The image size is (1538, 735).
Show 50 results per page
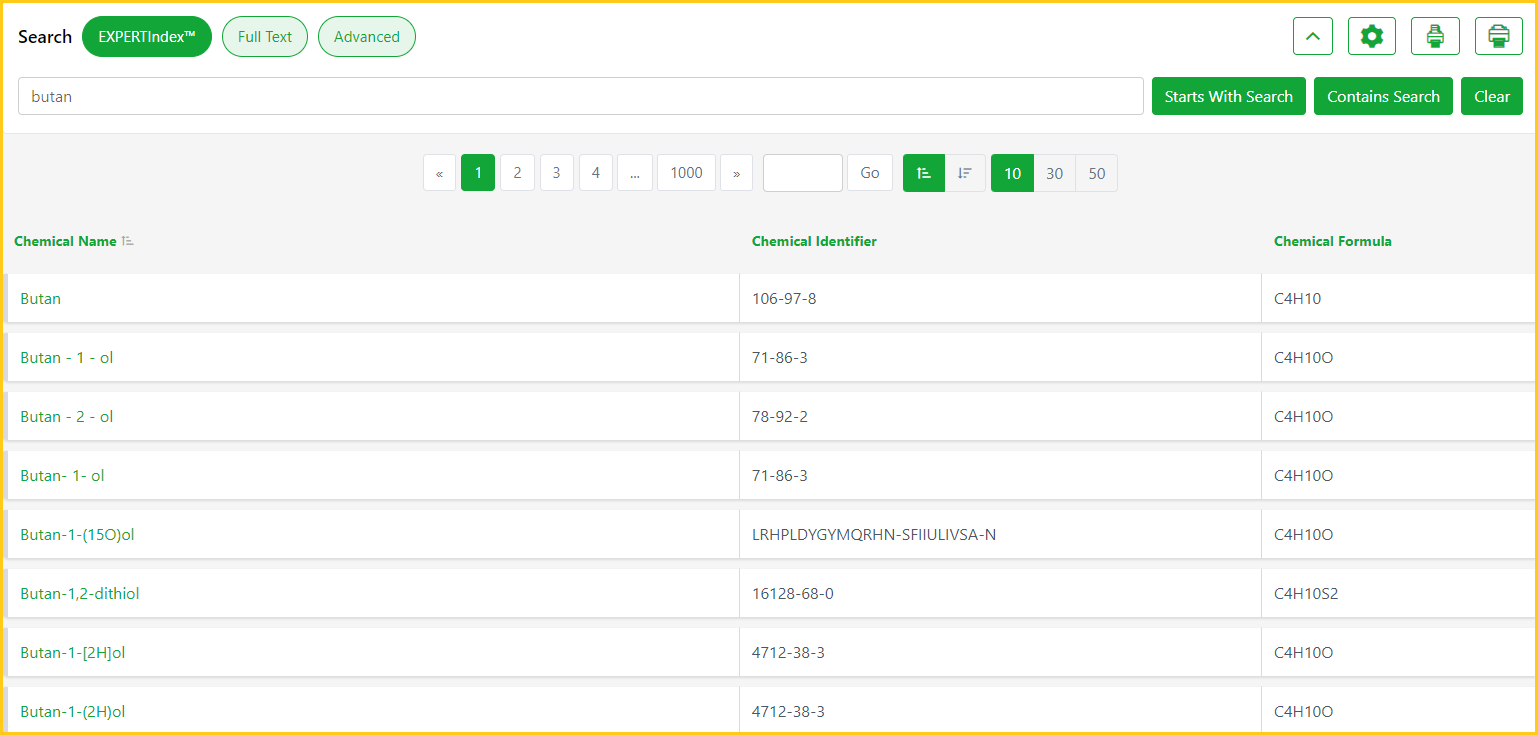coord(1096,173)
